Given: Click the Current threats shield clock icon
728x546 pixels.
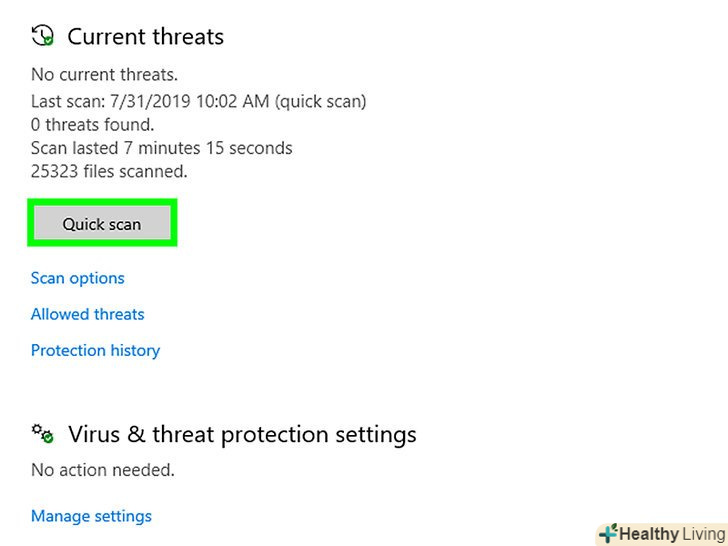Looking at the screenshot, I should pos(42,36).
